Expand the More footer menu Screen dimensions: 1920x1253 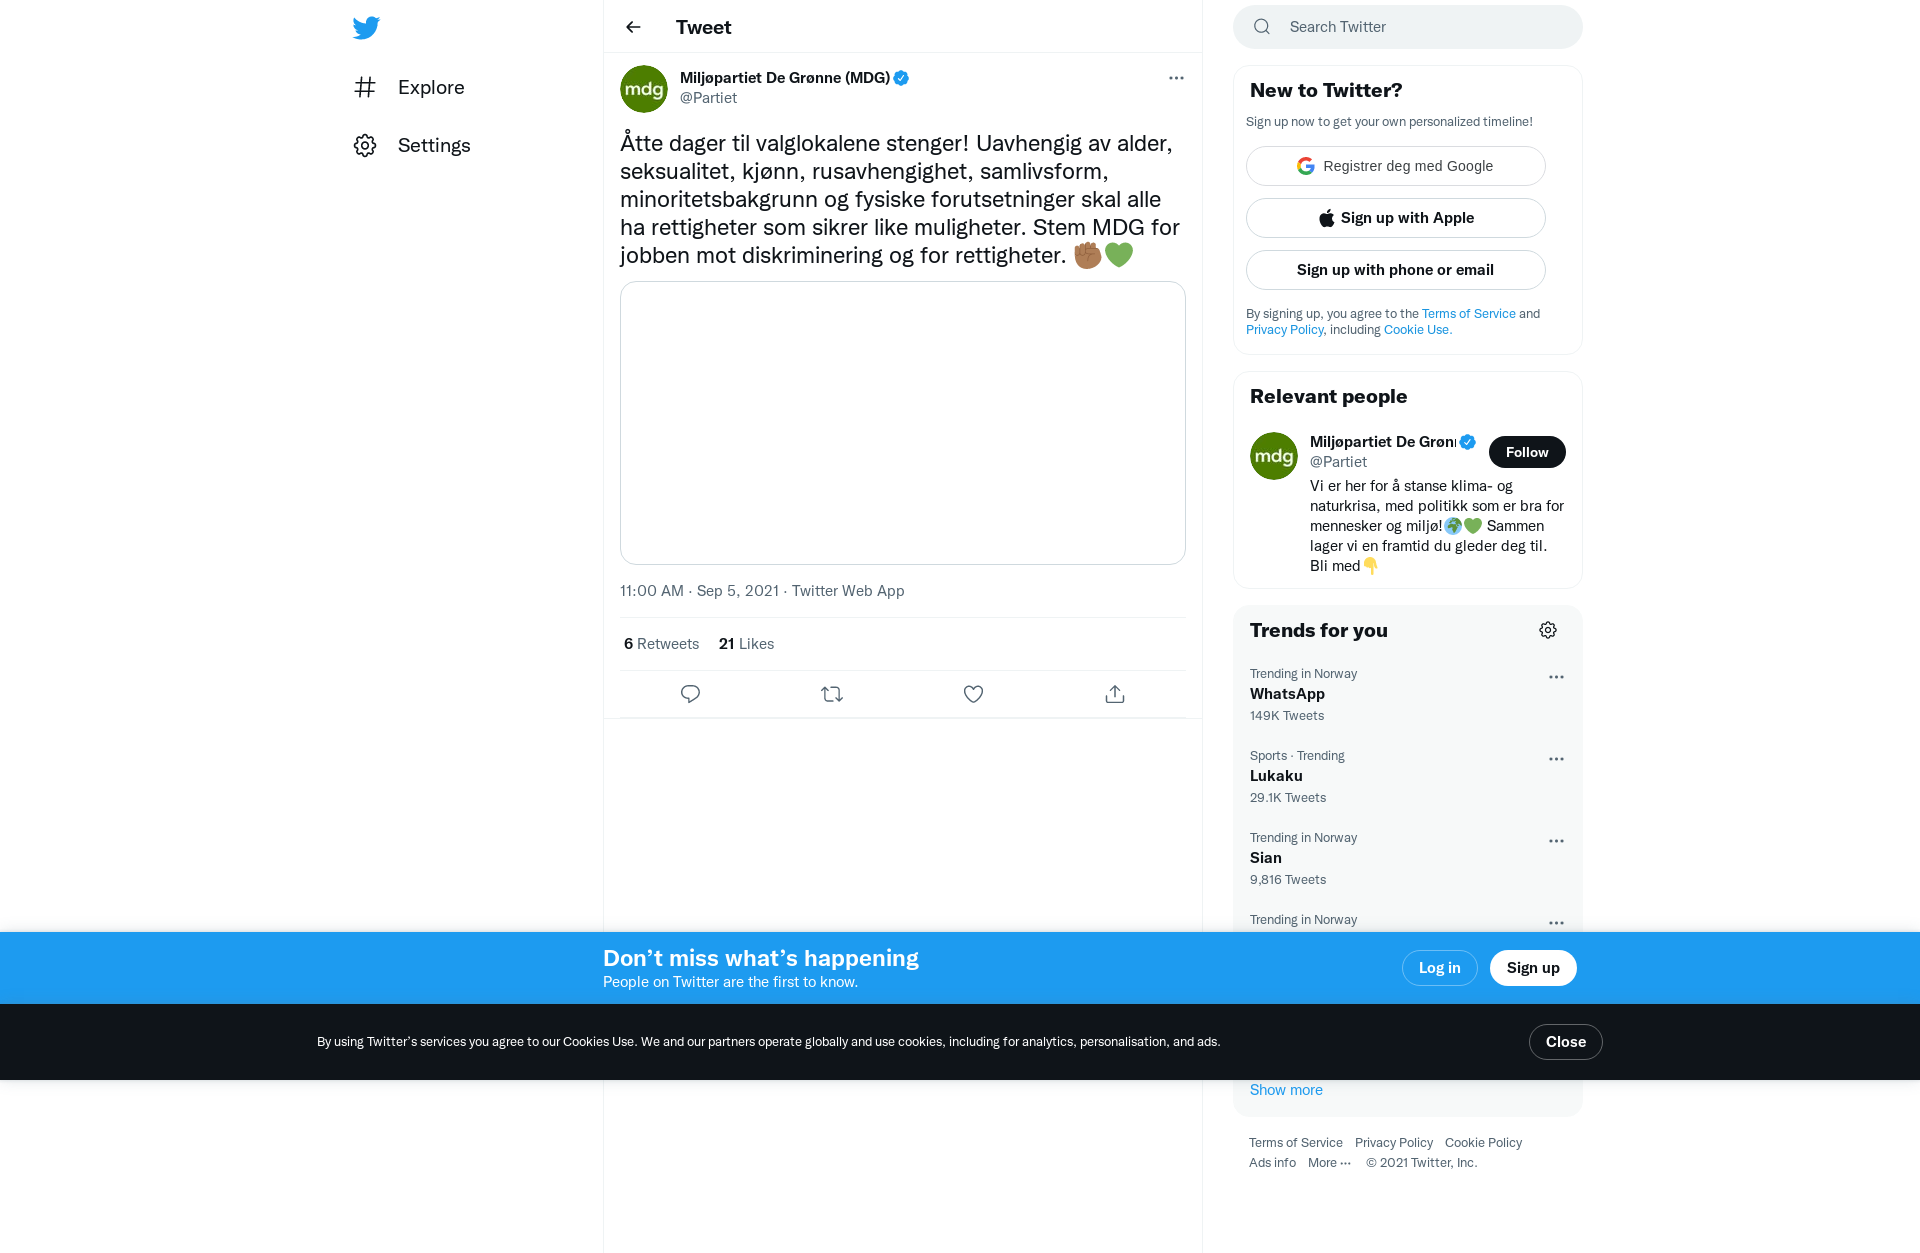click(x=1329, y=1163)
